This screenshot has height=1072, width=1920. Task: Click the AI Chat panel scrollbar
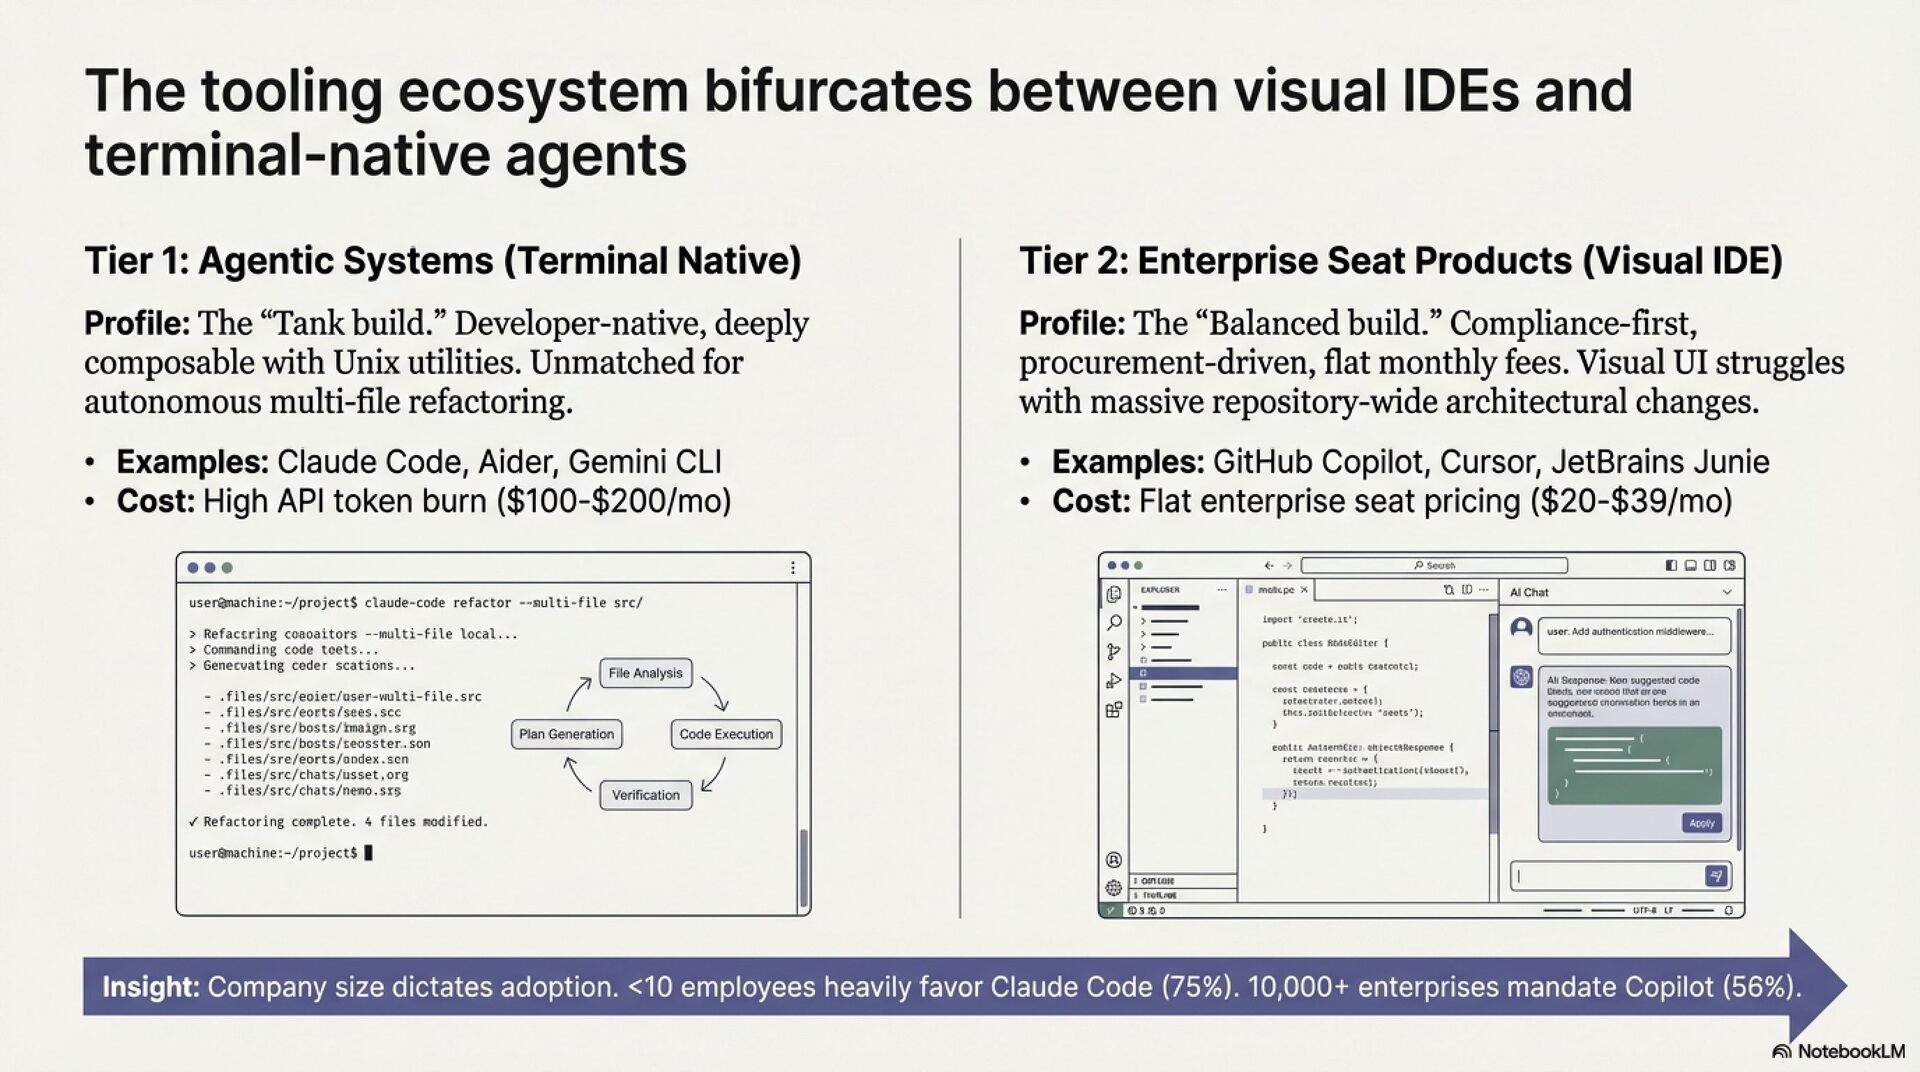pos(1739,729)
